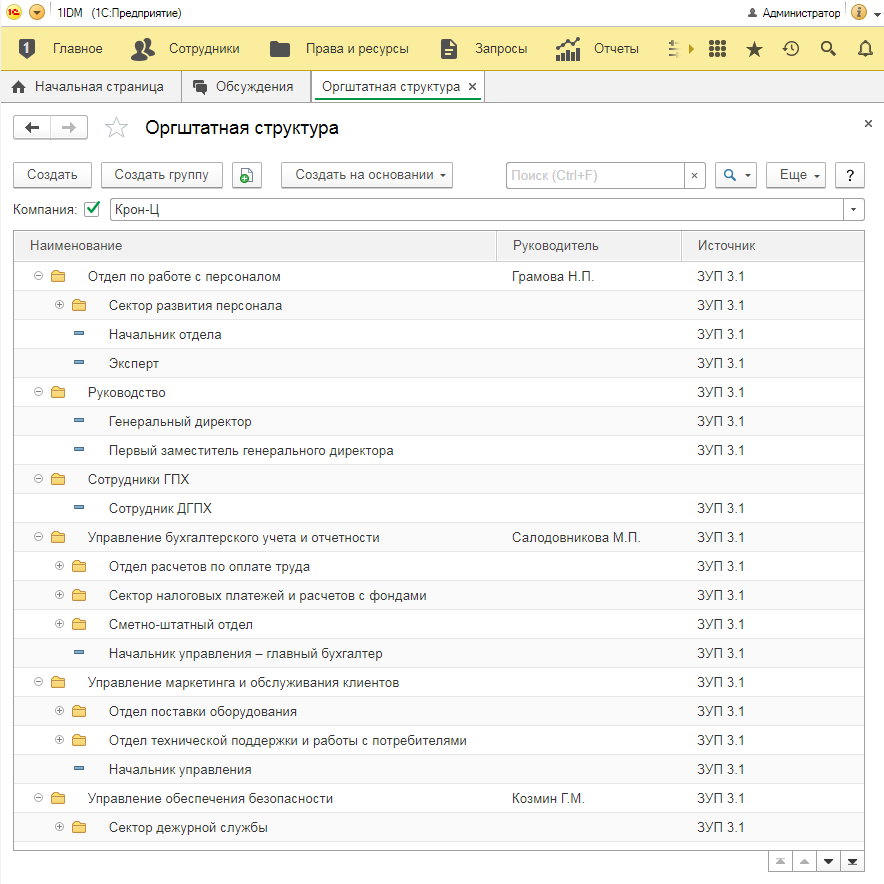Select the Начальник отдела row

pyautogui.click(x=439, y=334)
